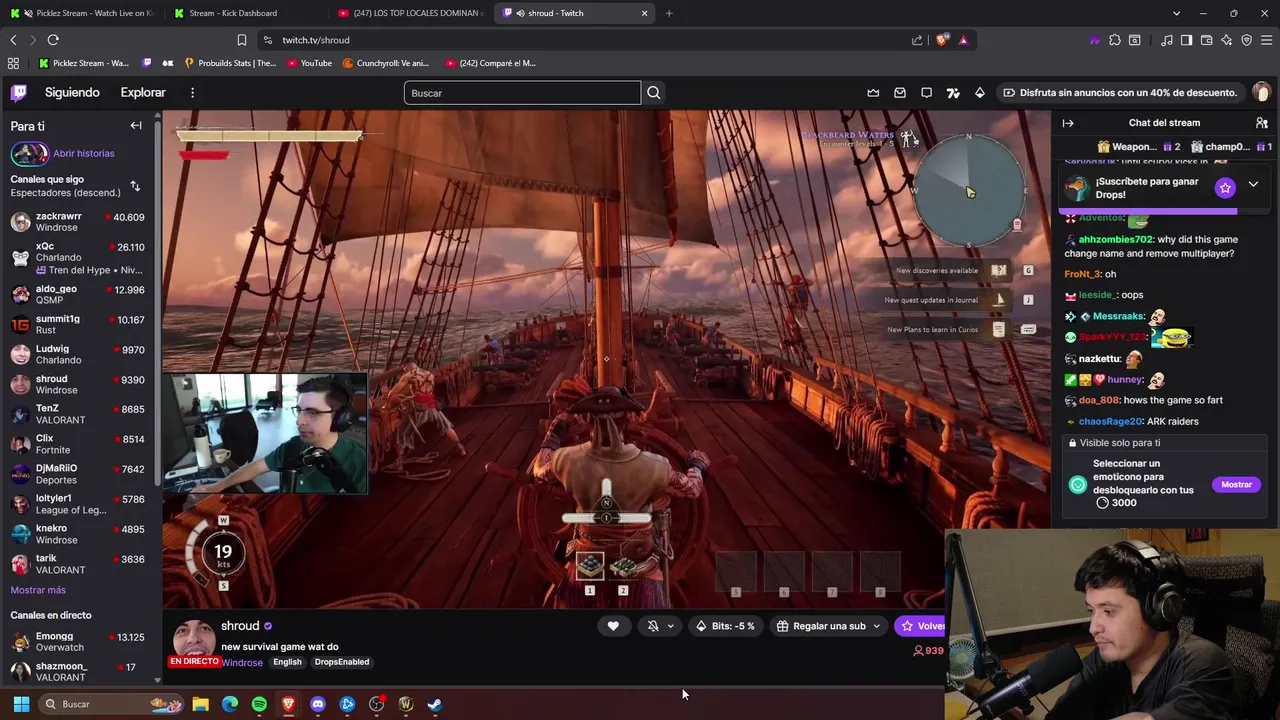Viewport: 1280px width, 720px height.
Task: Toggle the browser sidebar panel icon
Action: tap(1186, 40)
